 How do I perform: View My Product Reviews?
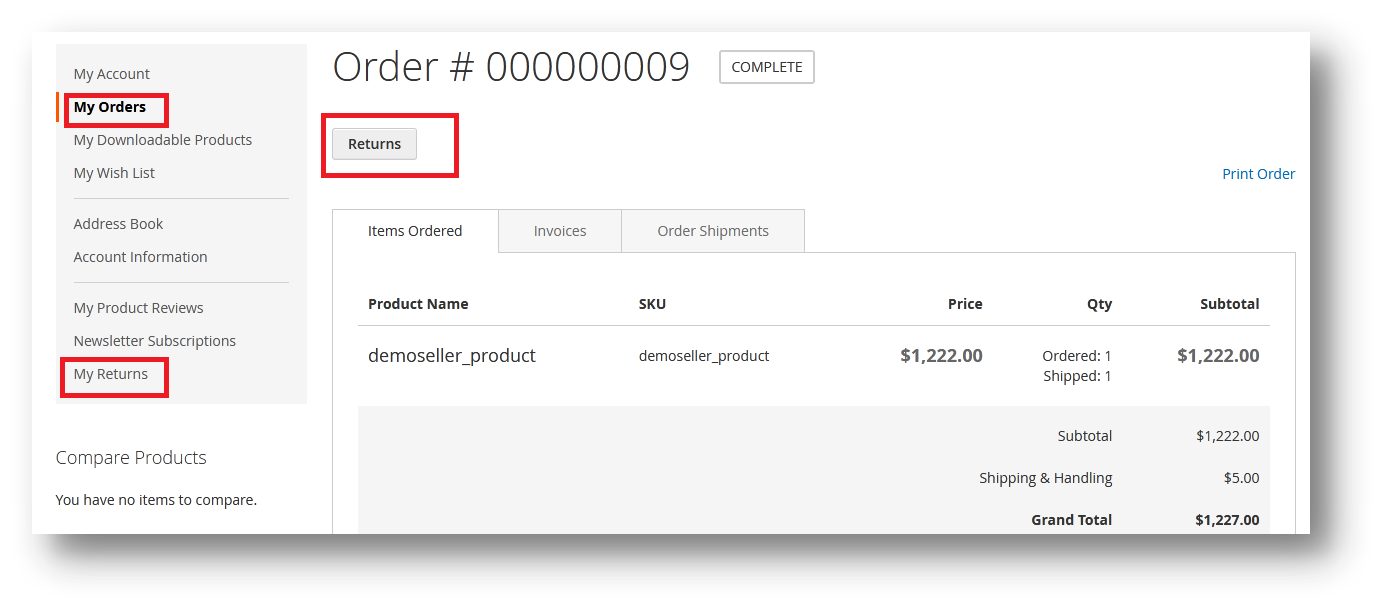coord(138,308)
